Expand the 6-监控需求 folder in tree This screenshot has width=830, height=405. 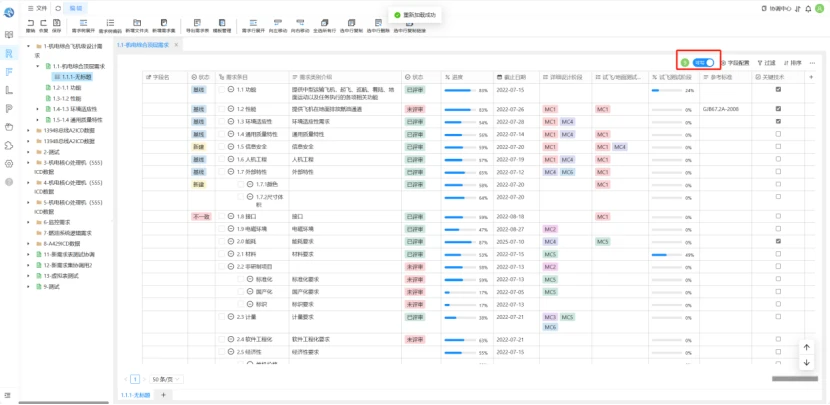point(29,222)
